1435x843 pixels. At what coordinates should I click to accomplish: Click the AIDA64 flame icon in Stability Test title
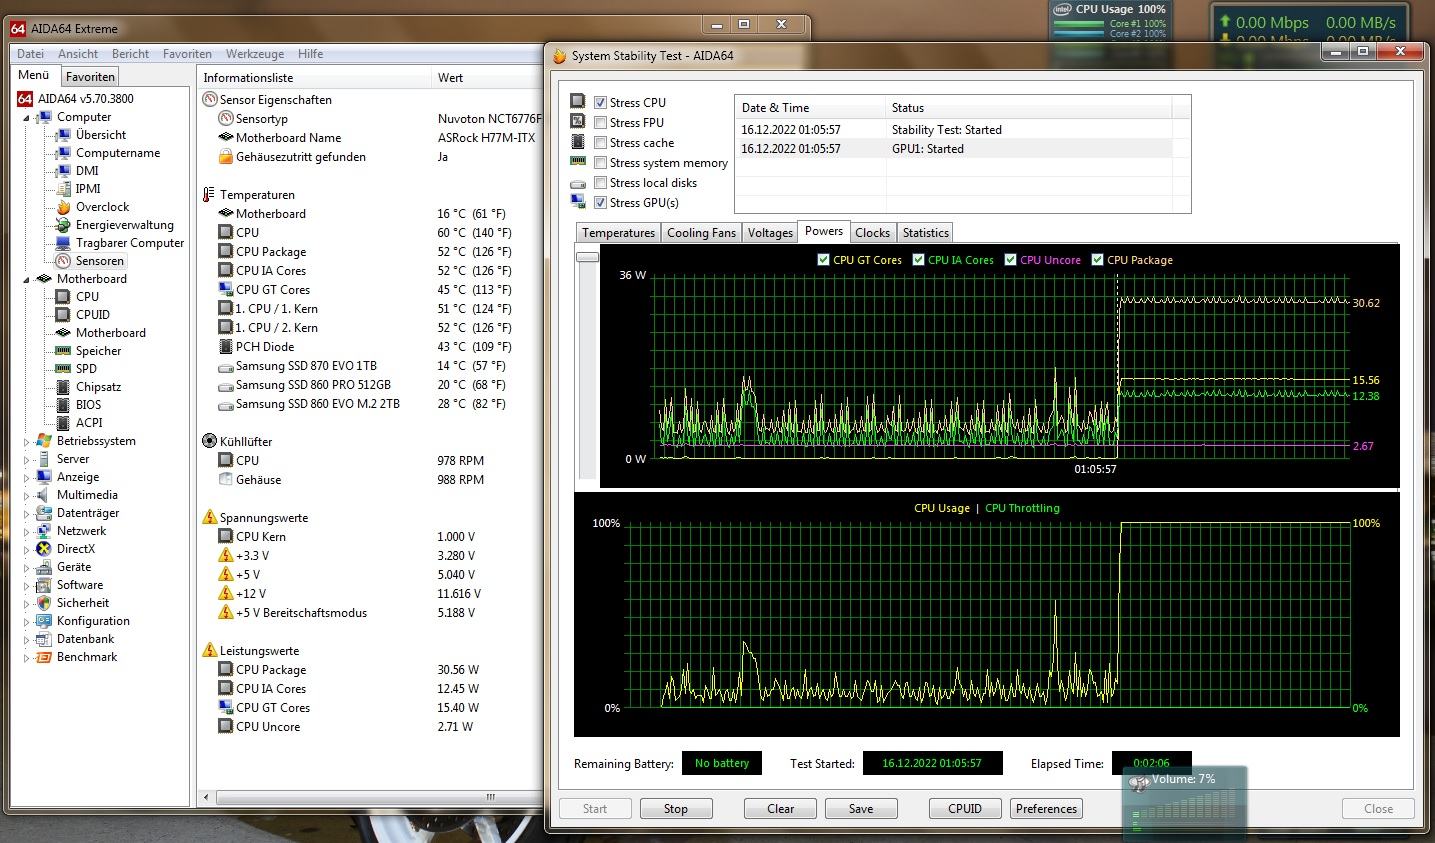click(559, 56)
